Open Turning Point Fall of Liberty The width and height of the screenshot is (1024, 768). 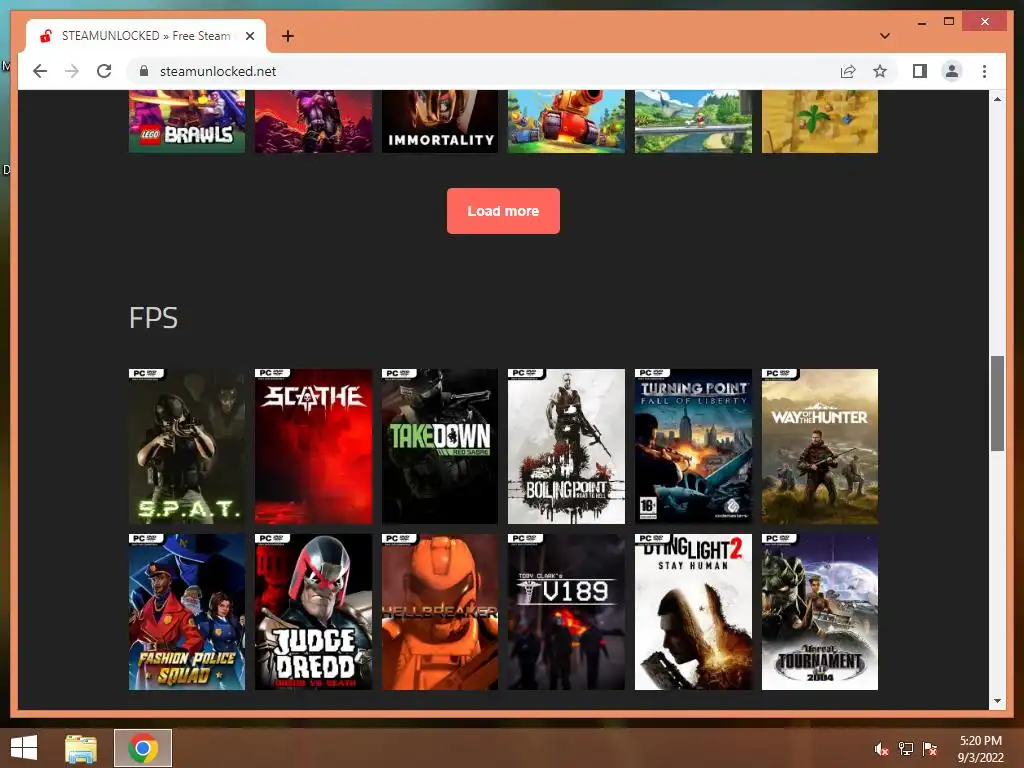click(693, 446)
